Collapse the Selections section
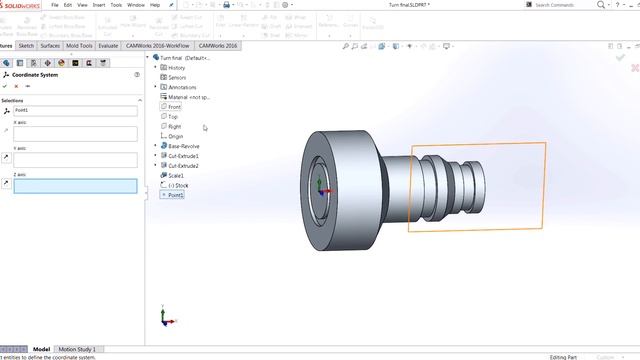640x360 pixels. pyautogui.click(x=140, y=100)
